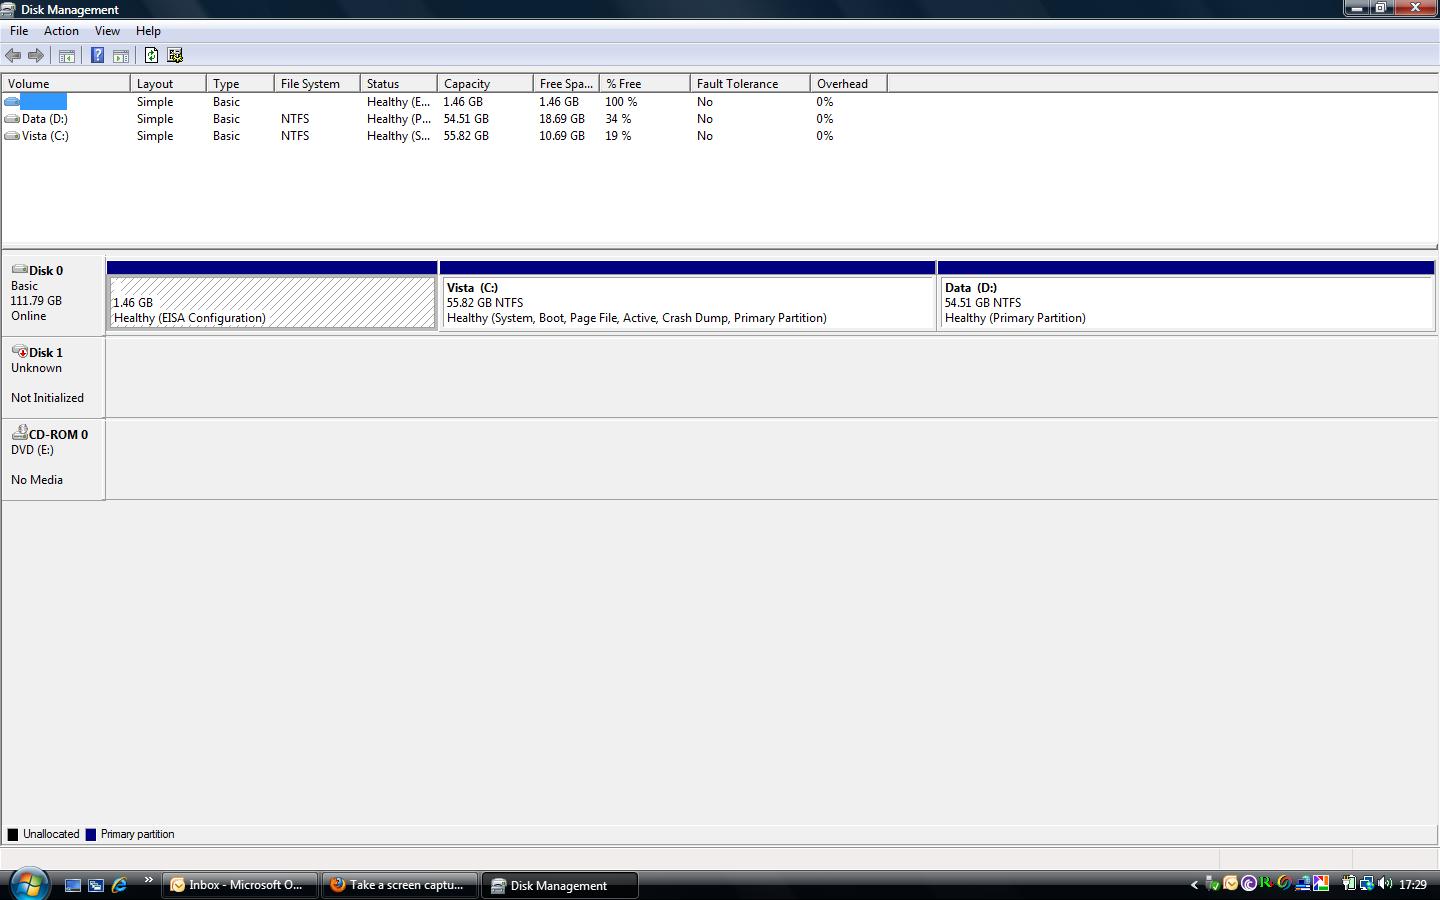This screenshot has height=900, width=1440.
Task: Click the black Unallocated legend swatch
Action: point(13,834)
